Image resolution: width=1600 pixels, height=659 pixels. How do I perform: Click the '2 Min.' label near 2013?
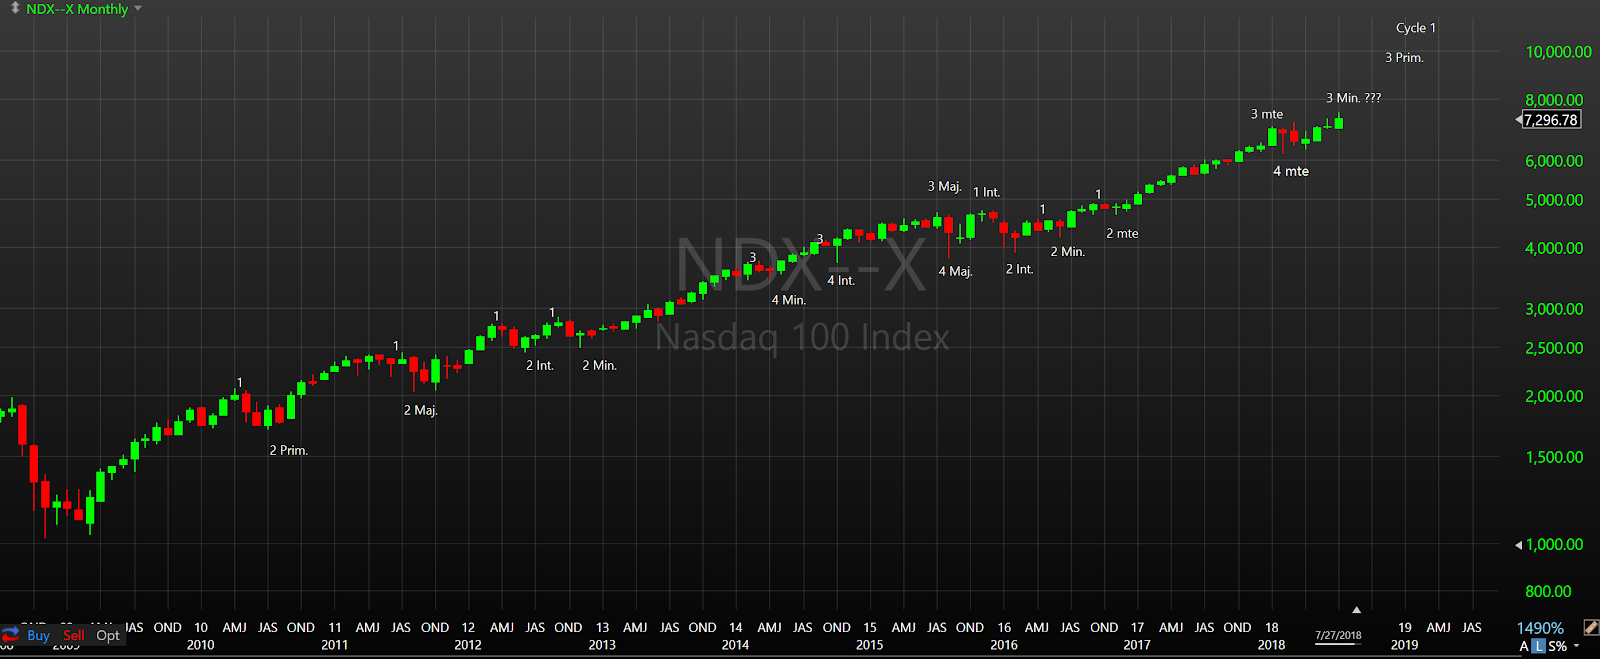(x=599, y=366)
